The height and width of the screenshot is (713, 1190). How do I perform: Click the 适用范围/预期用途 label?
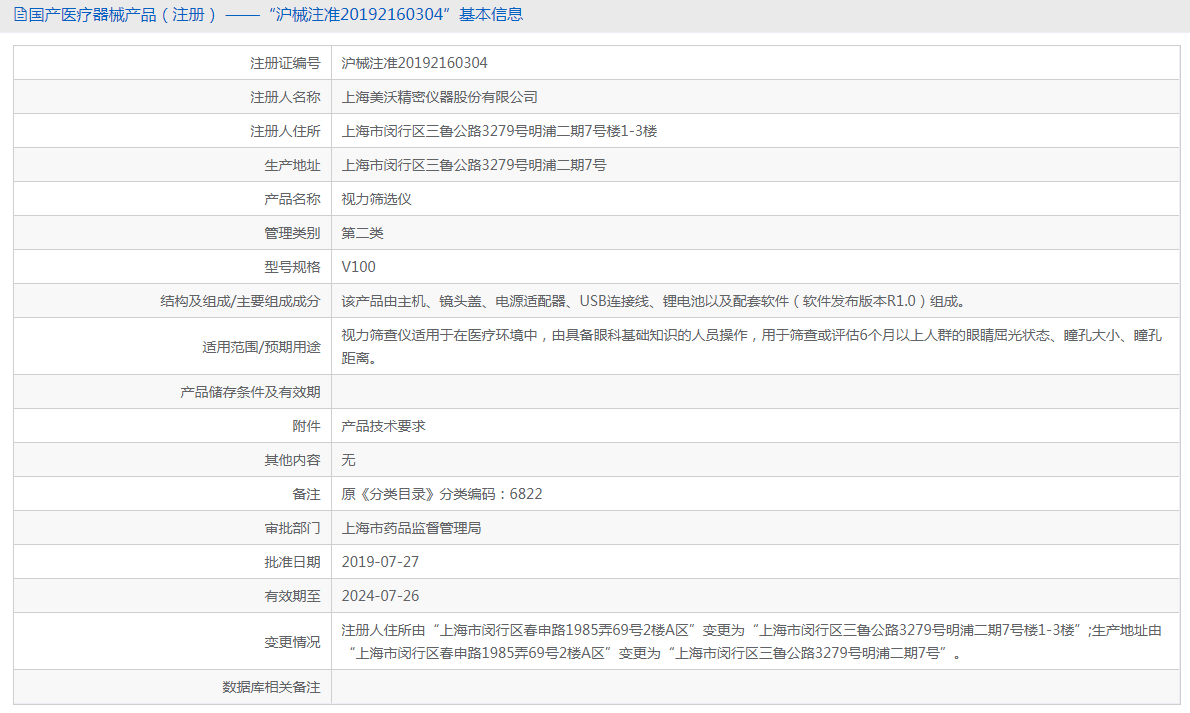(261, 347)
